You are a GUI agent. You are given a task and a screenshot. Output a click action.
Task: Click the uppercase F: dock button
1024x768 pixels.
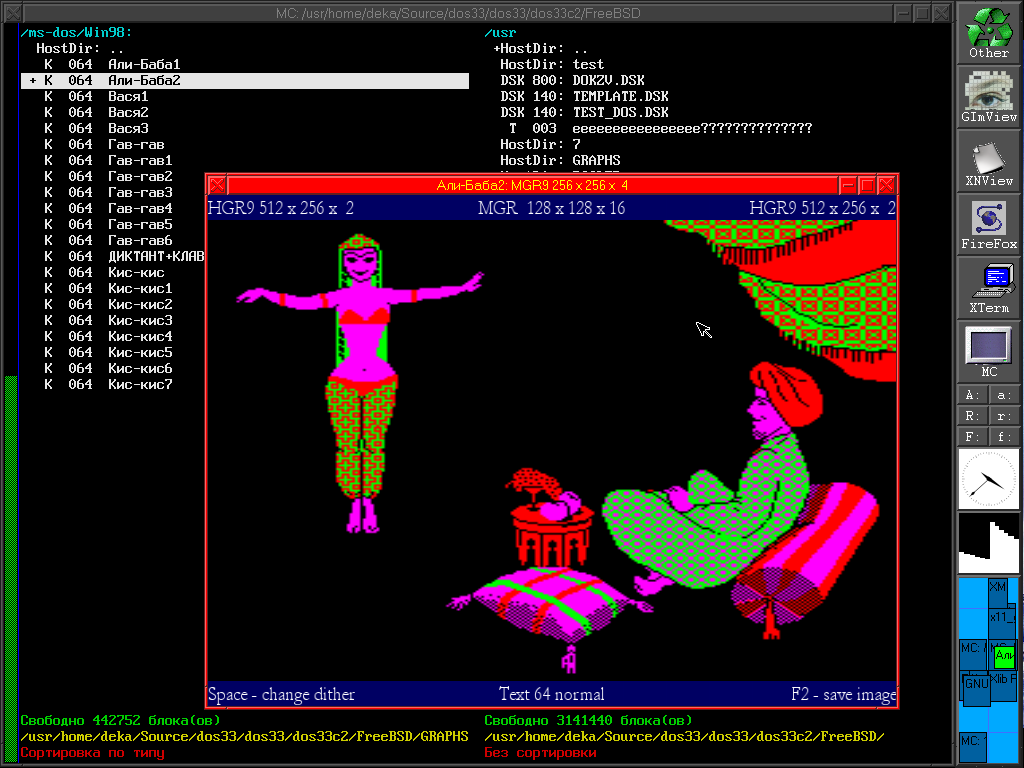[x=972, y=437]
